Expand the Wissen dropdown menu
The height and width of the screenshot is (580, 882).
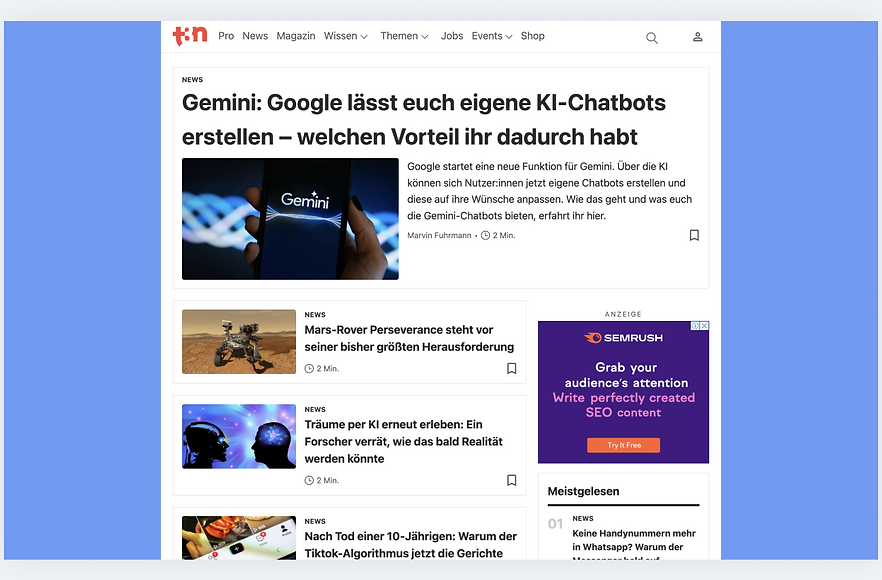click(x=345, y=36)
